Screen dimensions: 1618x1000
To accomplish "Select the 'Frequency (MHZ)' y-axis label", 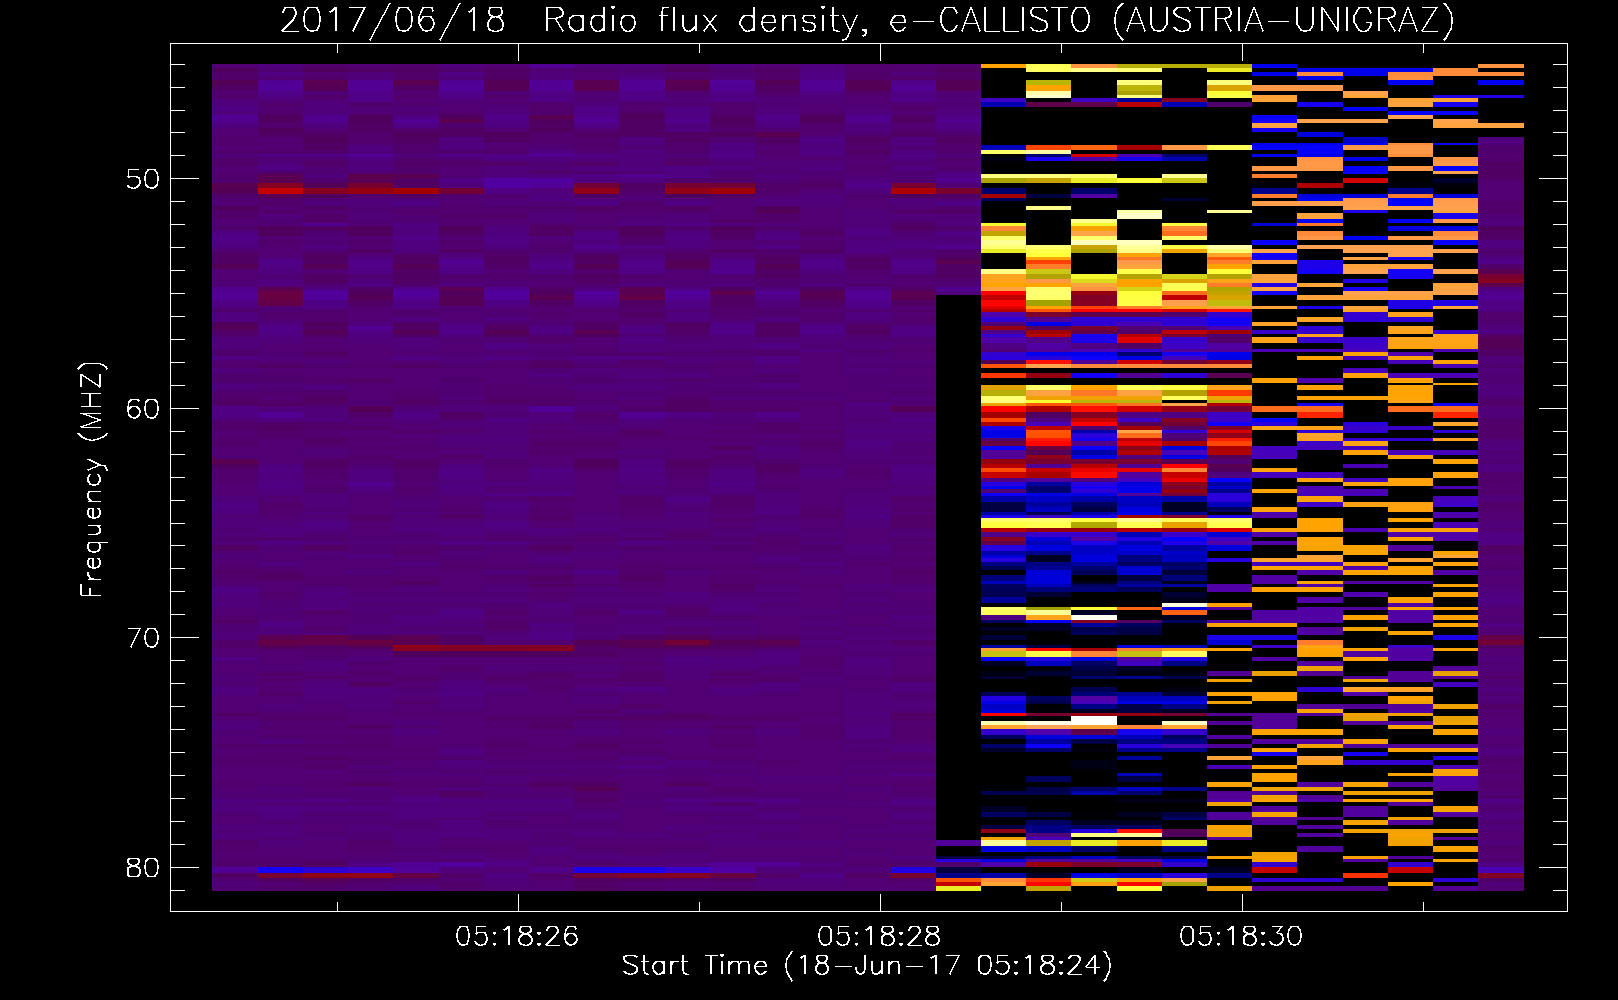I will (x=92, y=480).
